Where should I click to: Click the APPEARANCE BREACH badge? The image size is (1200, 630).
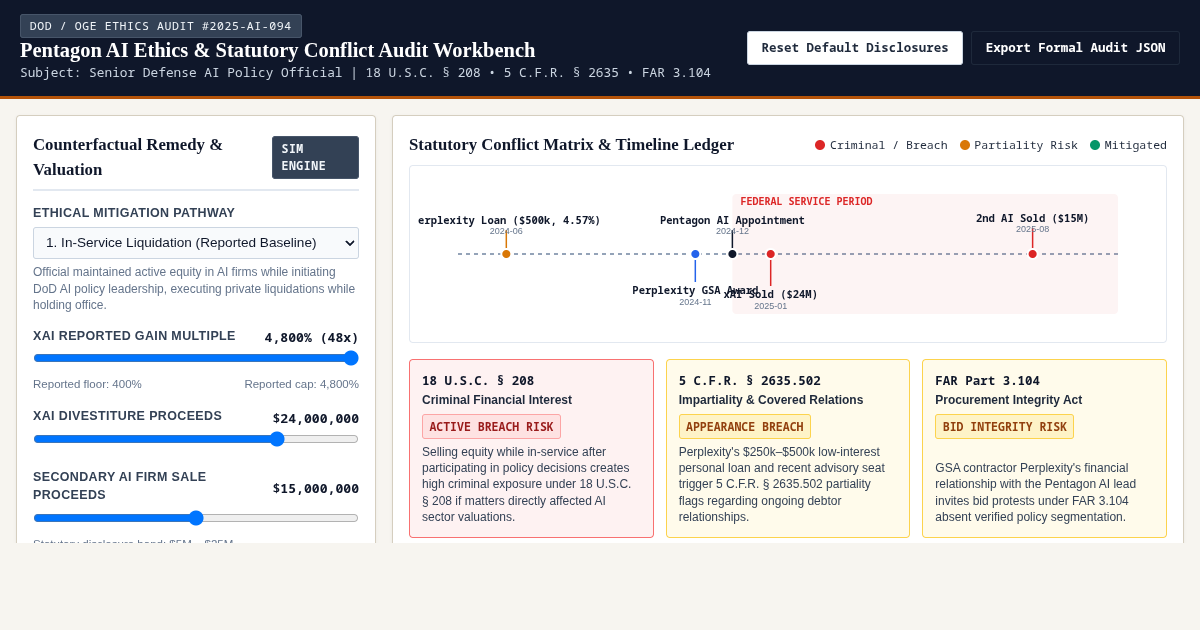[744, 427]
